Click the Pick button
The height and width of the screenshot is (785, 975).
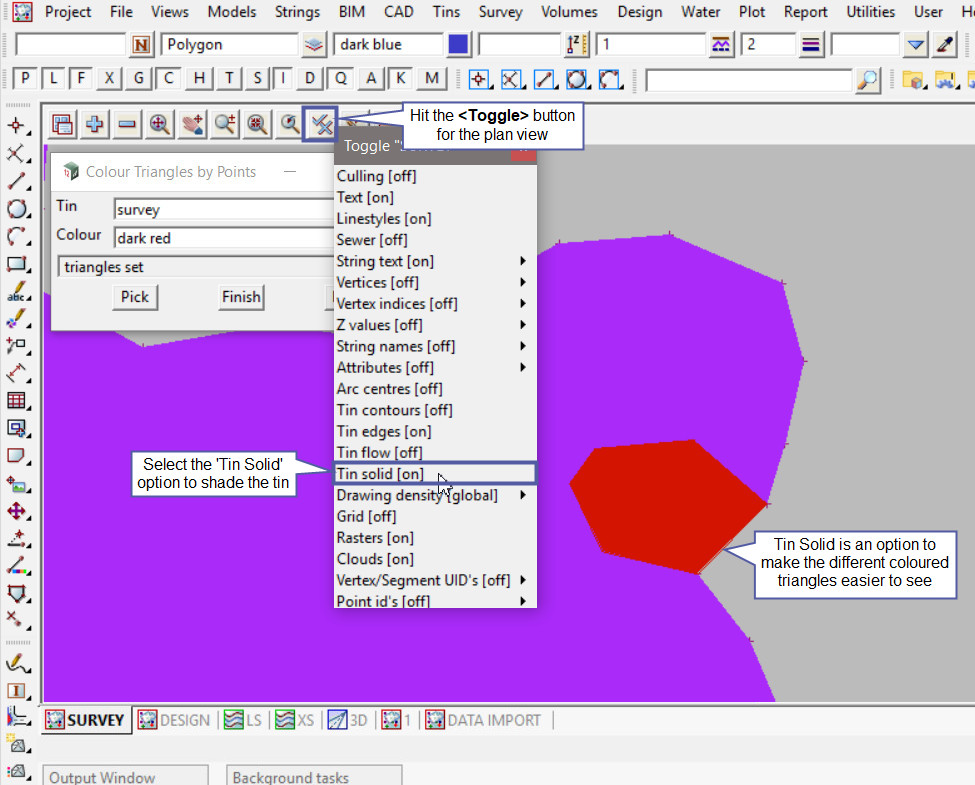pyautogui.click(x=135, y=297)
